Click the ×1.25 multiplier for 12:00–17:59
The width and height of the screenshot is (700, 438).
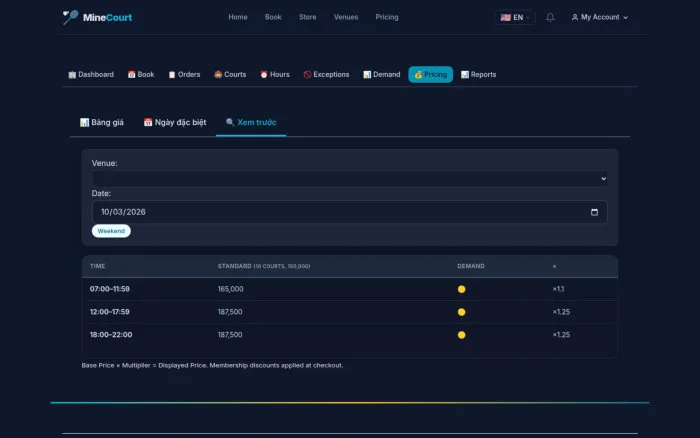[561, 312]
